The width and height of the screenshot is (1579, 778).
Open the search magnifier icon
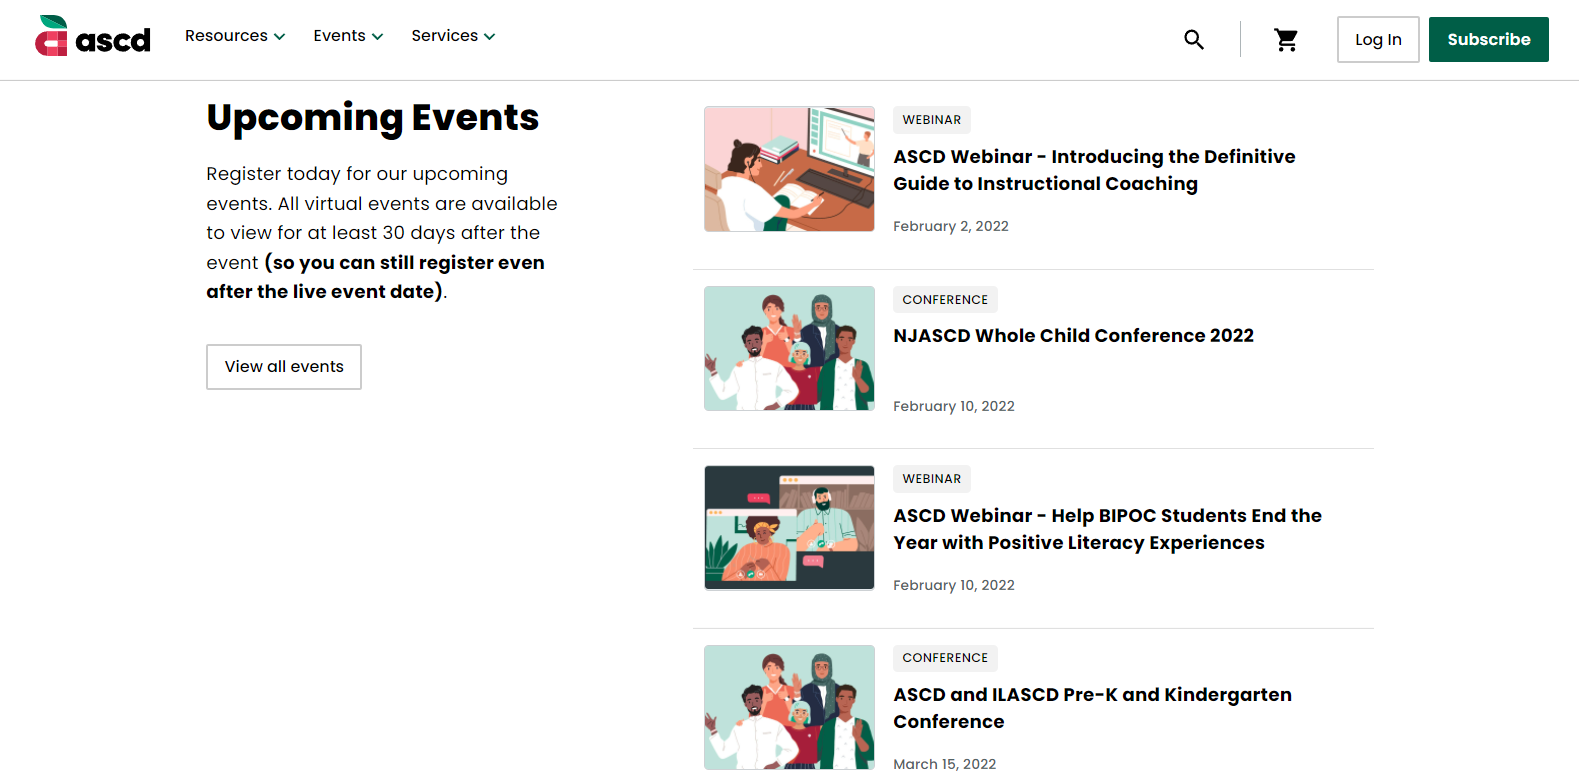pyautogui.click(x=1193, y=39)
